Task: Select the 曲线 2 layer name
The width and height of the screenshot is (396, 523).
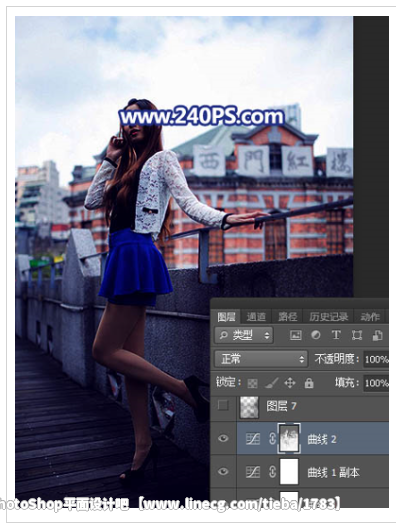Action: (x=322, y=439)
